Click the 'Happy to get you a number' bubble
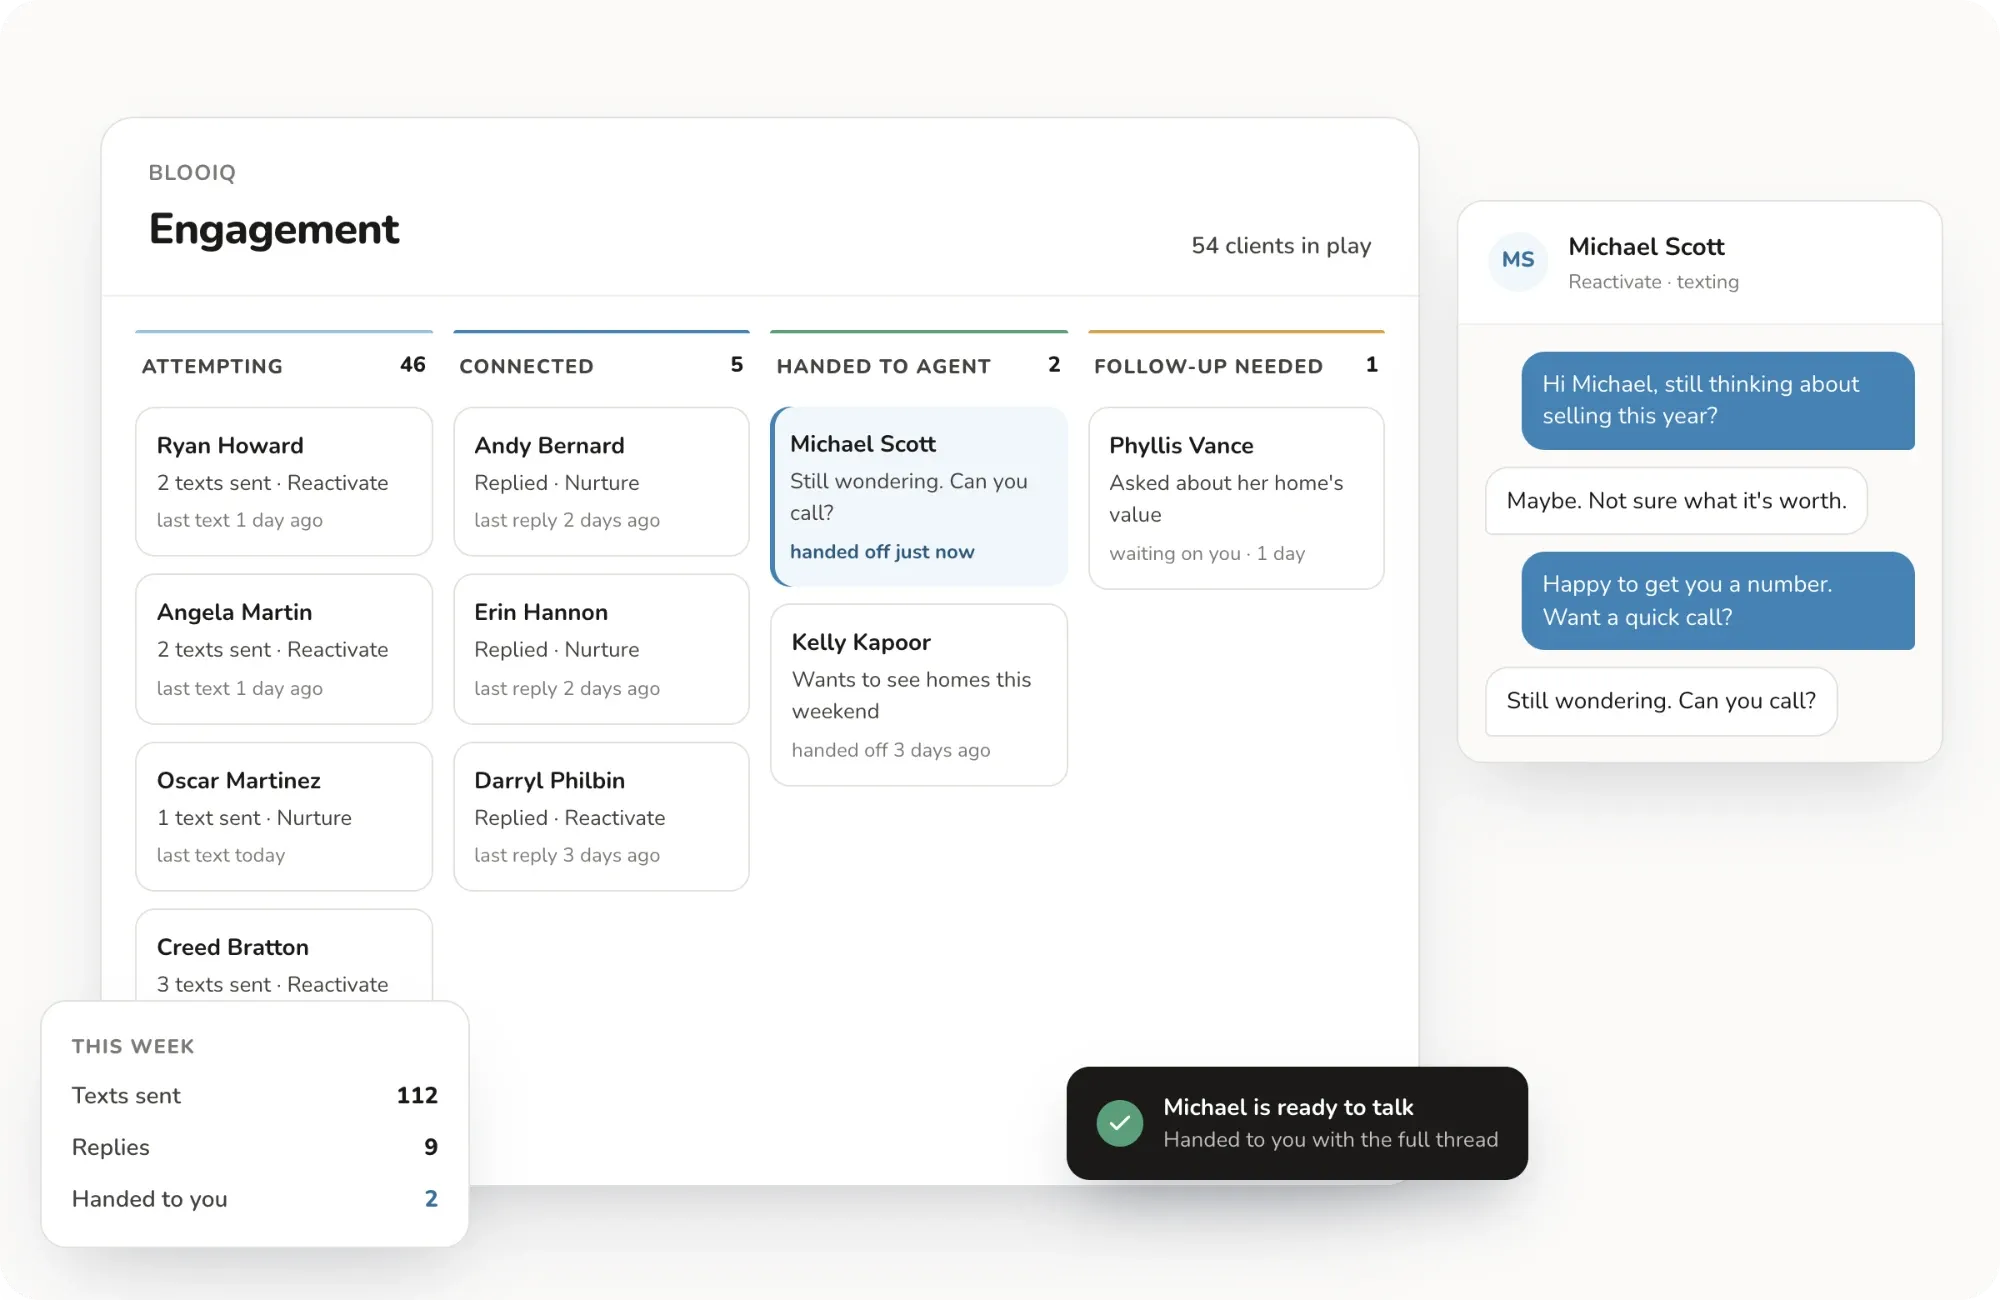This screenshot has height=1300, width=2000. click(1718, 601)
